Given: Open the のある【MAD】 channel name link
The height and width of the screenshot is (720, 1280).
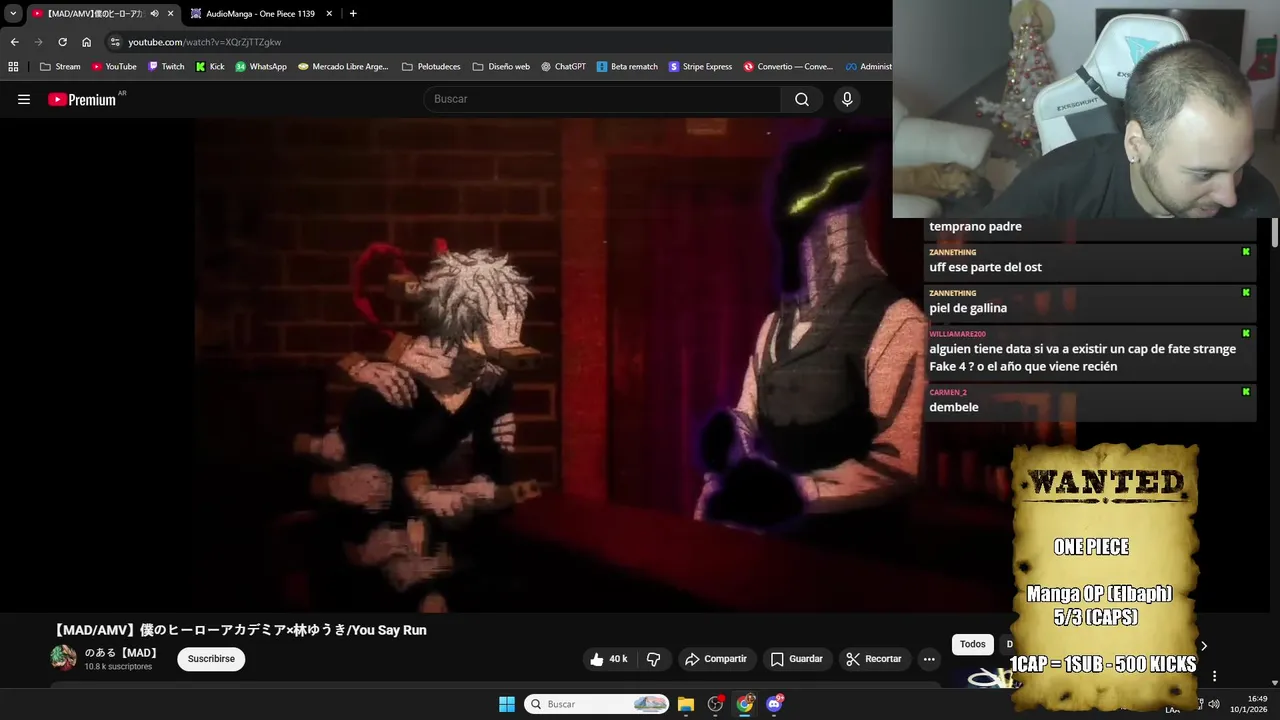Looking at the screenshot, I should click(x=121, y=653).
